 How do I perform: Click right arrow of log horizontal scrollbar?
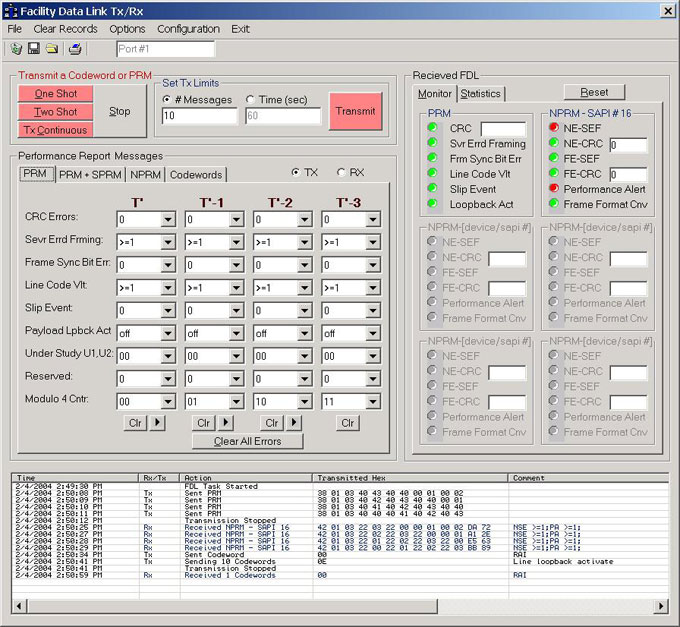661,605
